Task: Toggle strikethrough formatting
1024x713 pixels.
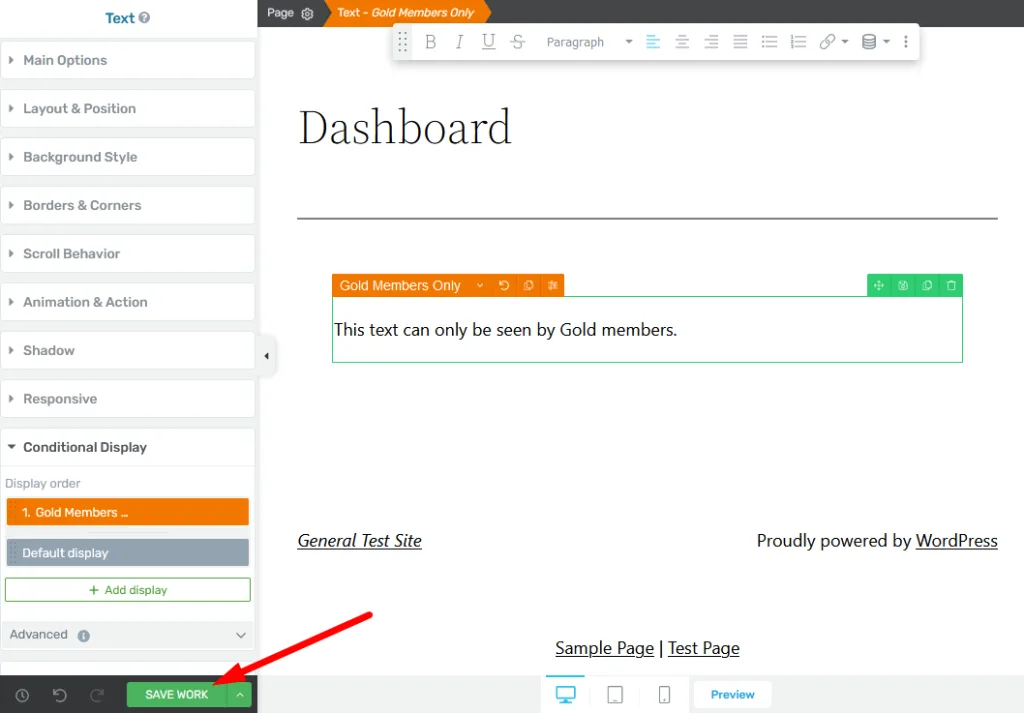Action: [x=518, y=42]
